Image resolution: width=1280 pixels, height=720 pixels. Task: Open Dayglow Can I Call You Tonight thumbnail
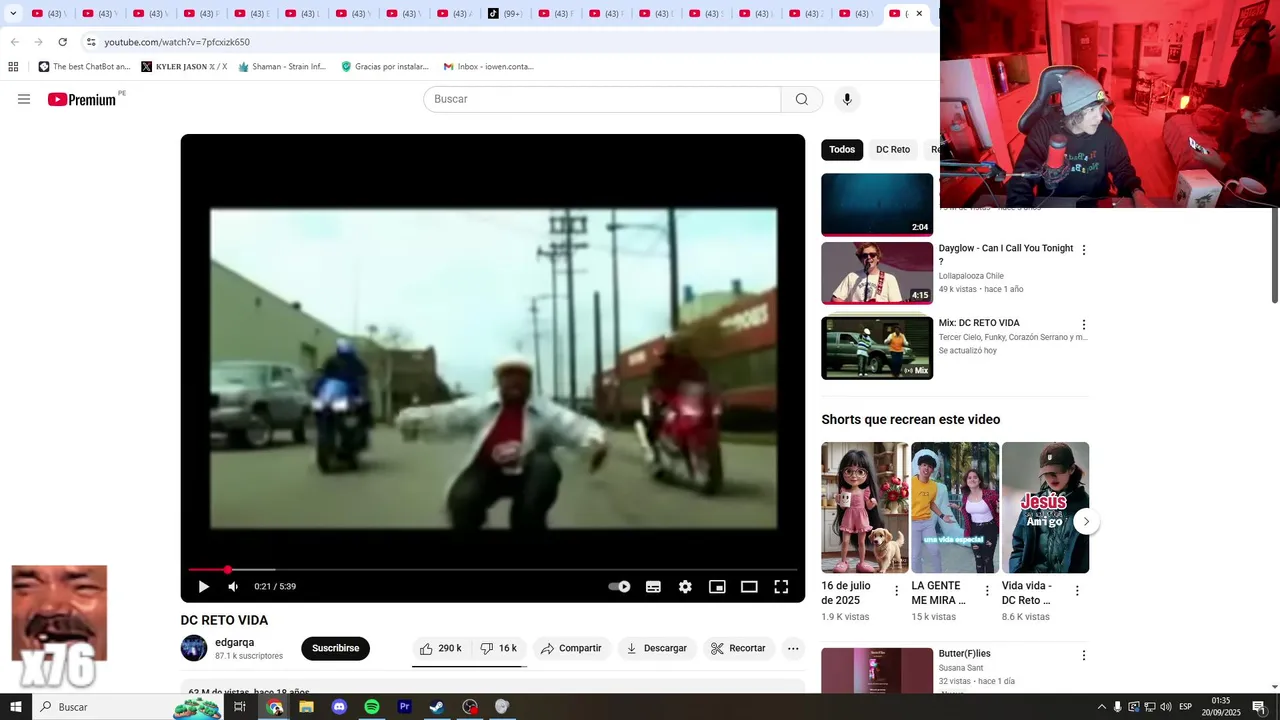[x=877, y=273]
